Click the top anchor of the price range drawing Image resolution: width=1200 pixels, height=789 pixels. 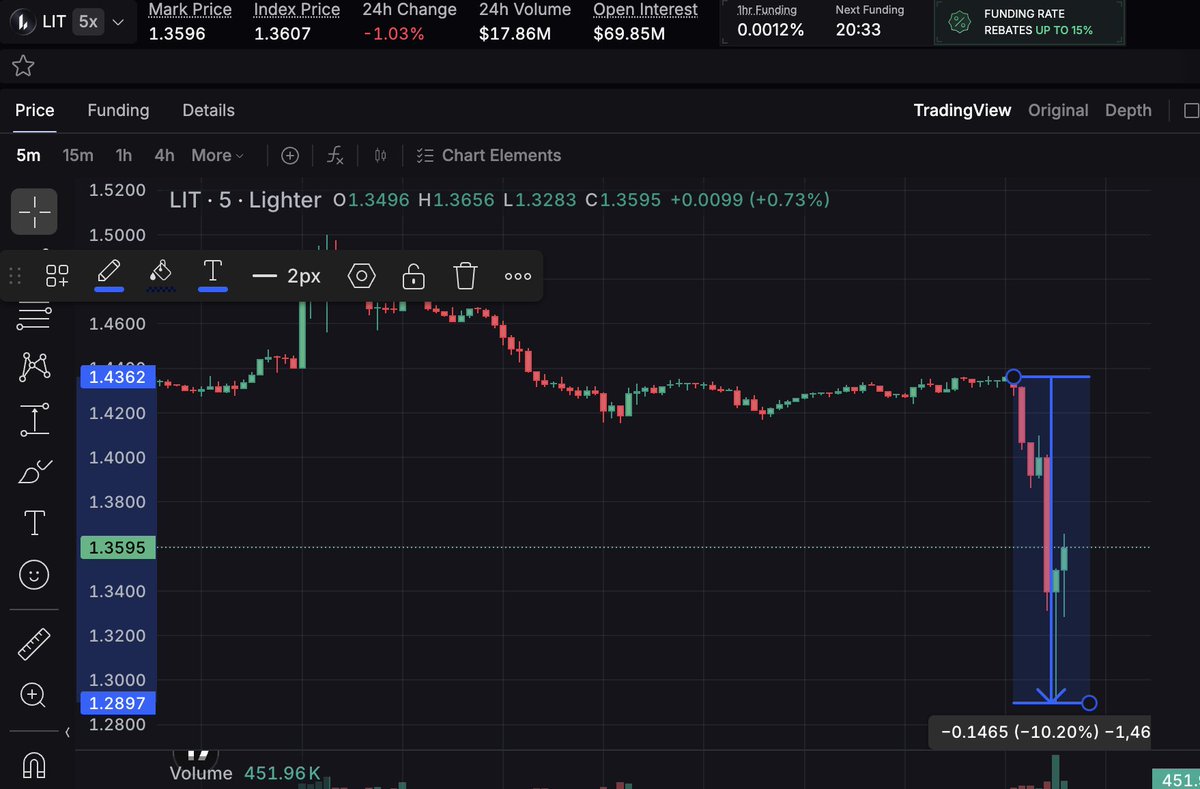coord(1013,377)
